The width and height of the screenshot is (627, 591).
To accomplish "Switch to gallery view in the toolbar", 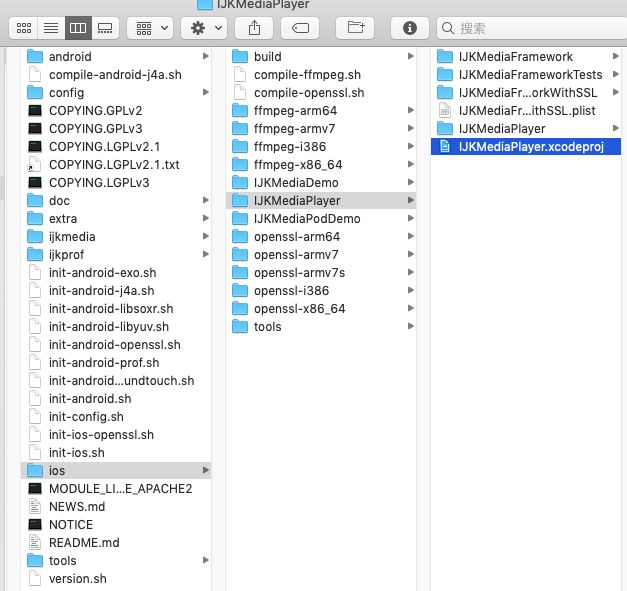I will click(x=105, y=28).
